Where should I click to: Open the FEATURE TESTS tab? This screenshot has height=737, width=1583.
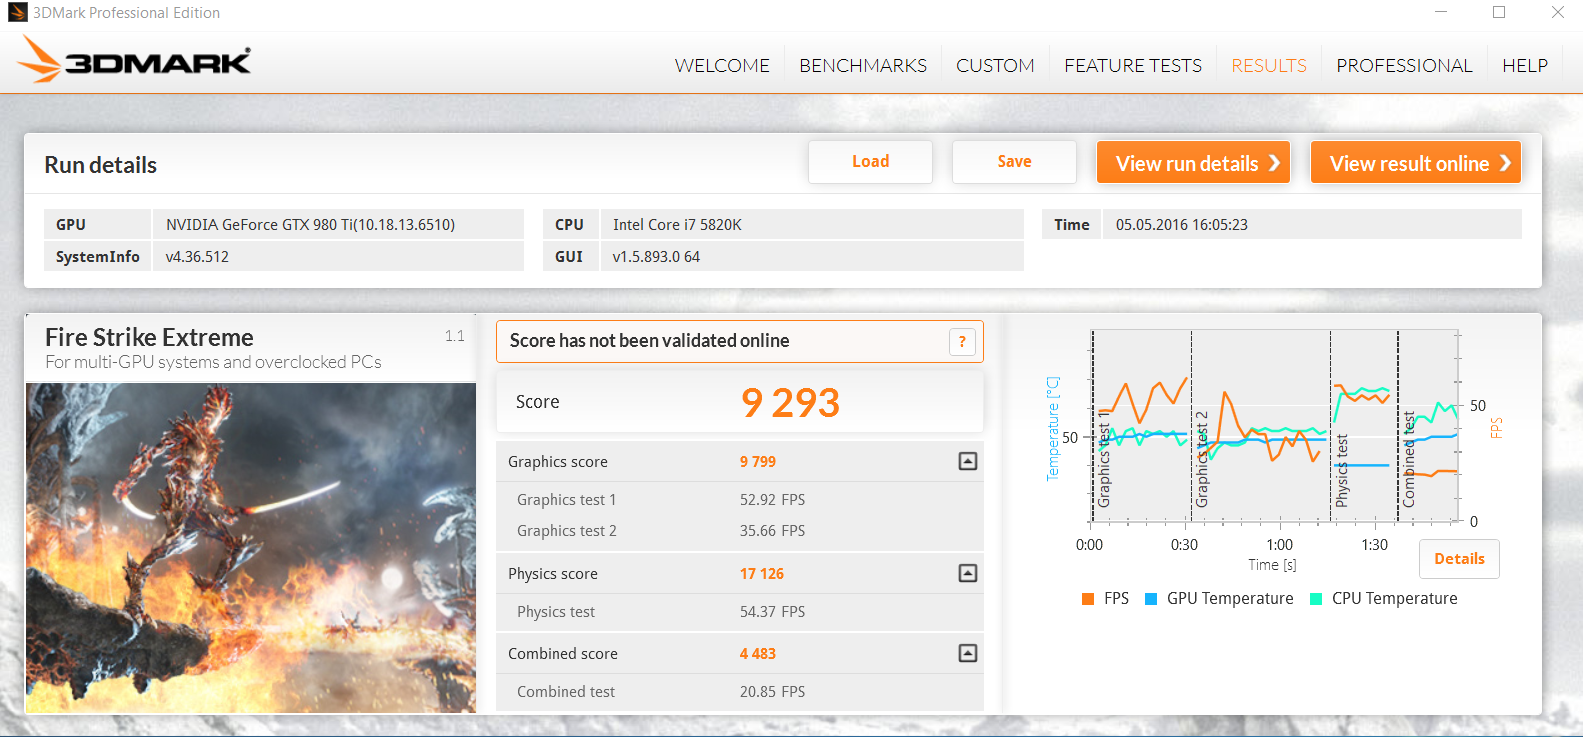tap(1133, 65)
